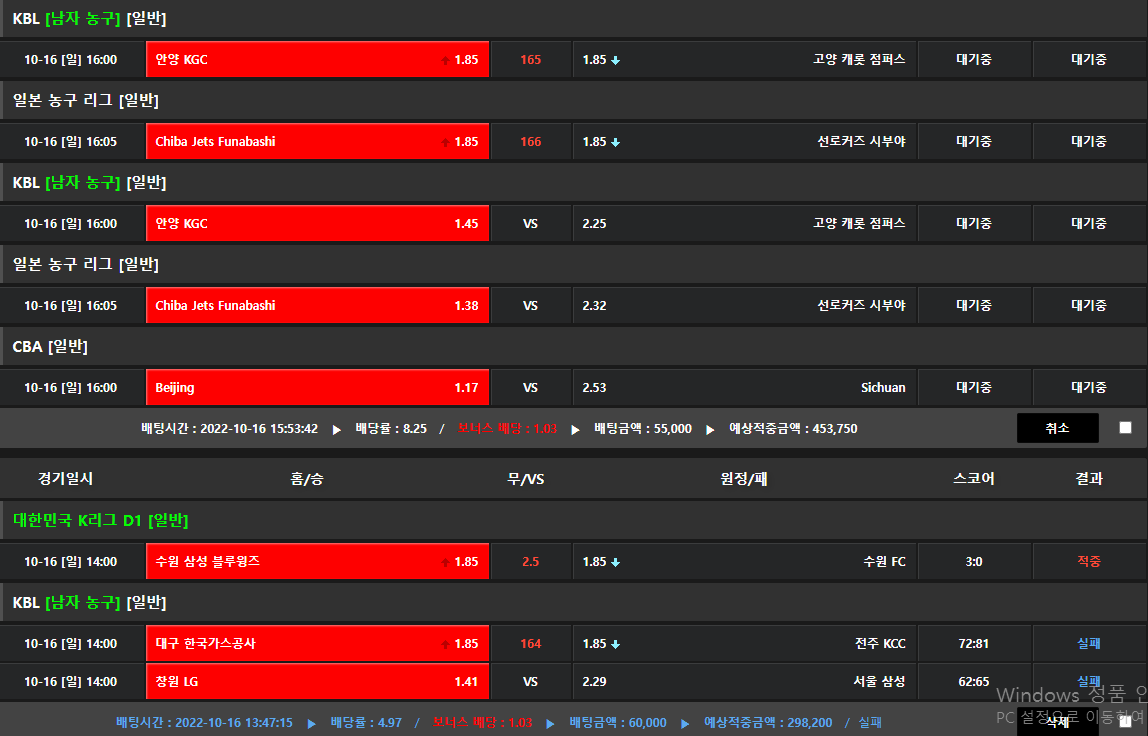Click the 대한민국 K리그 D1 league heading
This screenshot has height=736, width=1148.
point(100,520)
